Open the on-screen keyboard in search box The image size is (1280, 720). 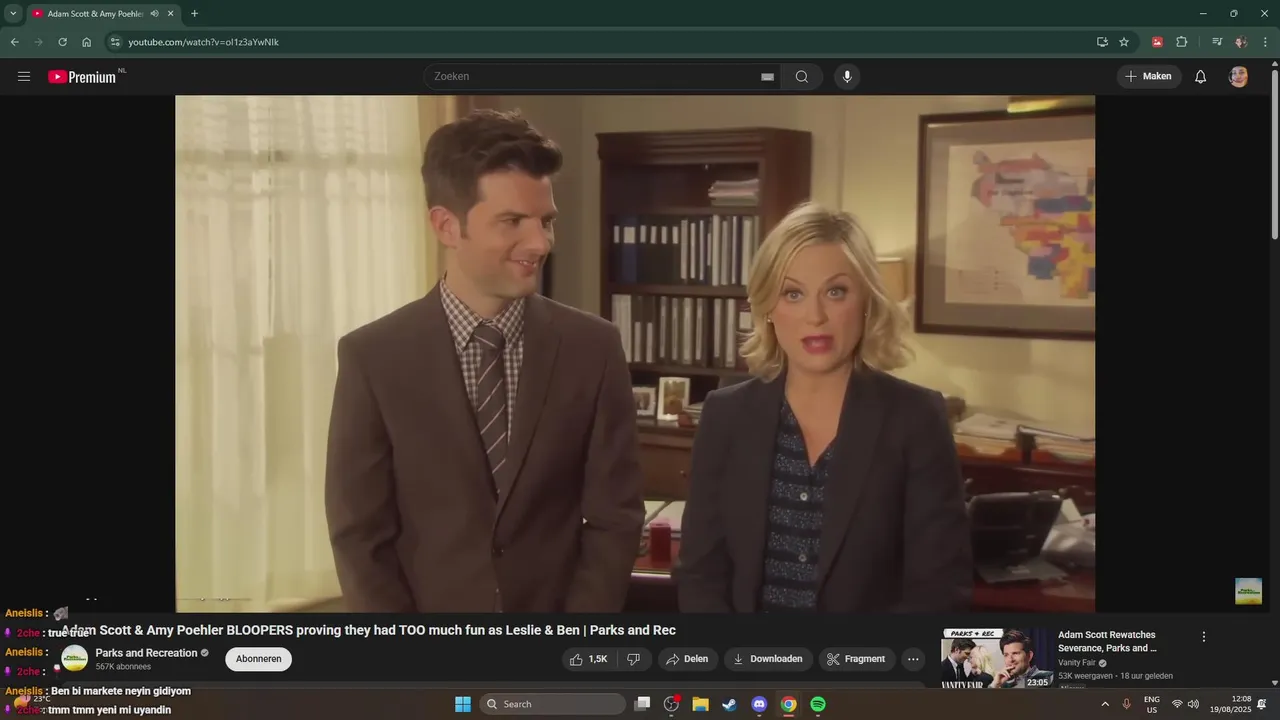tap(767, 77)
